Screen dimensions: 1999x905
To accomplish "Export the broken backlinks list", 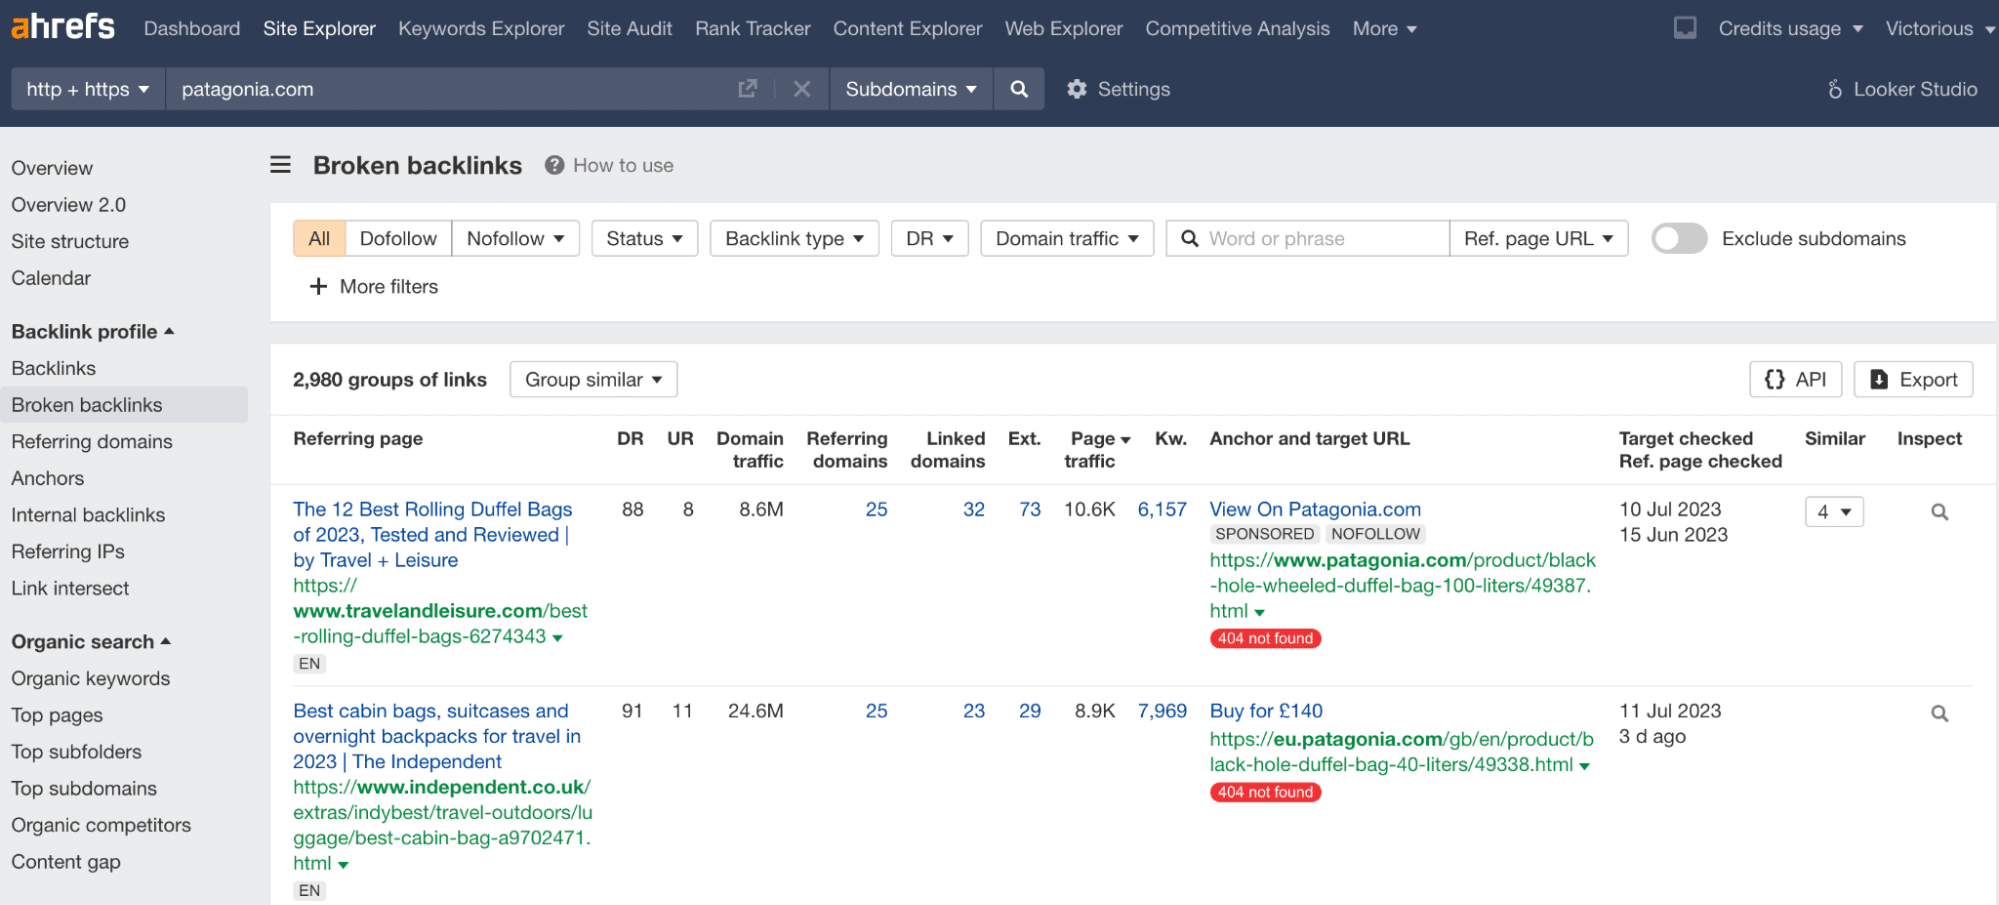I will point(1913,379).
